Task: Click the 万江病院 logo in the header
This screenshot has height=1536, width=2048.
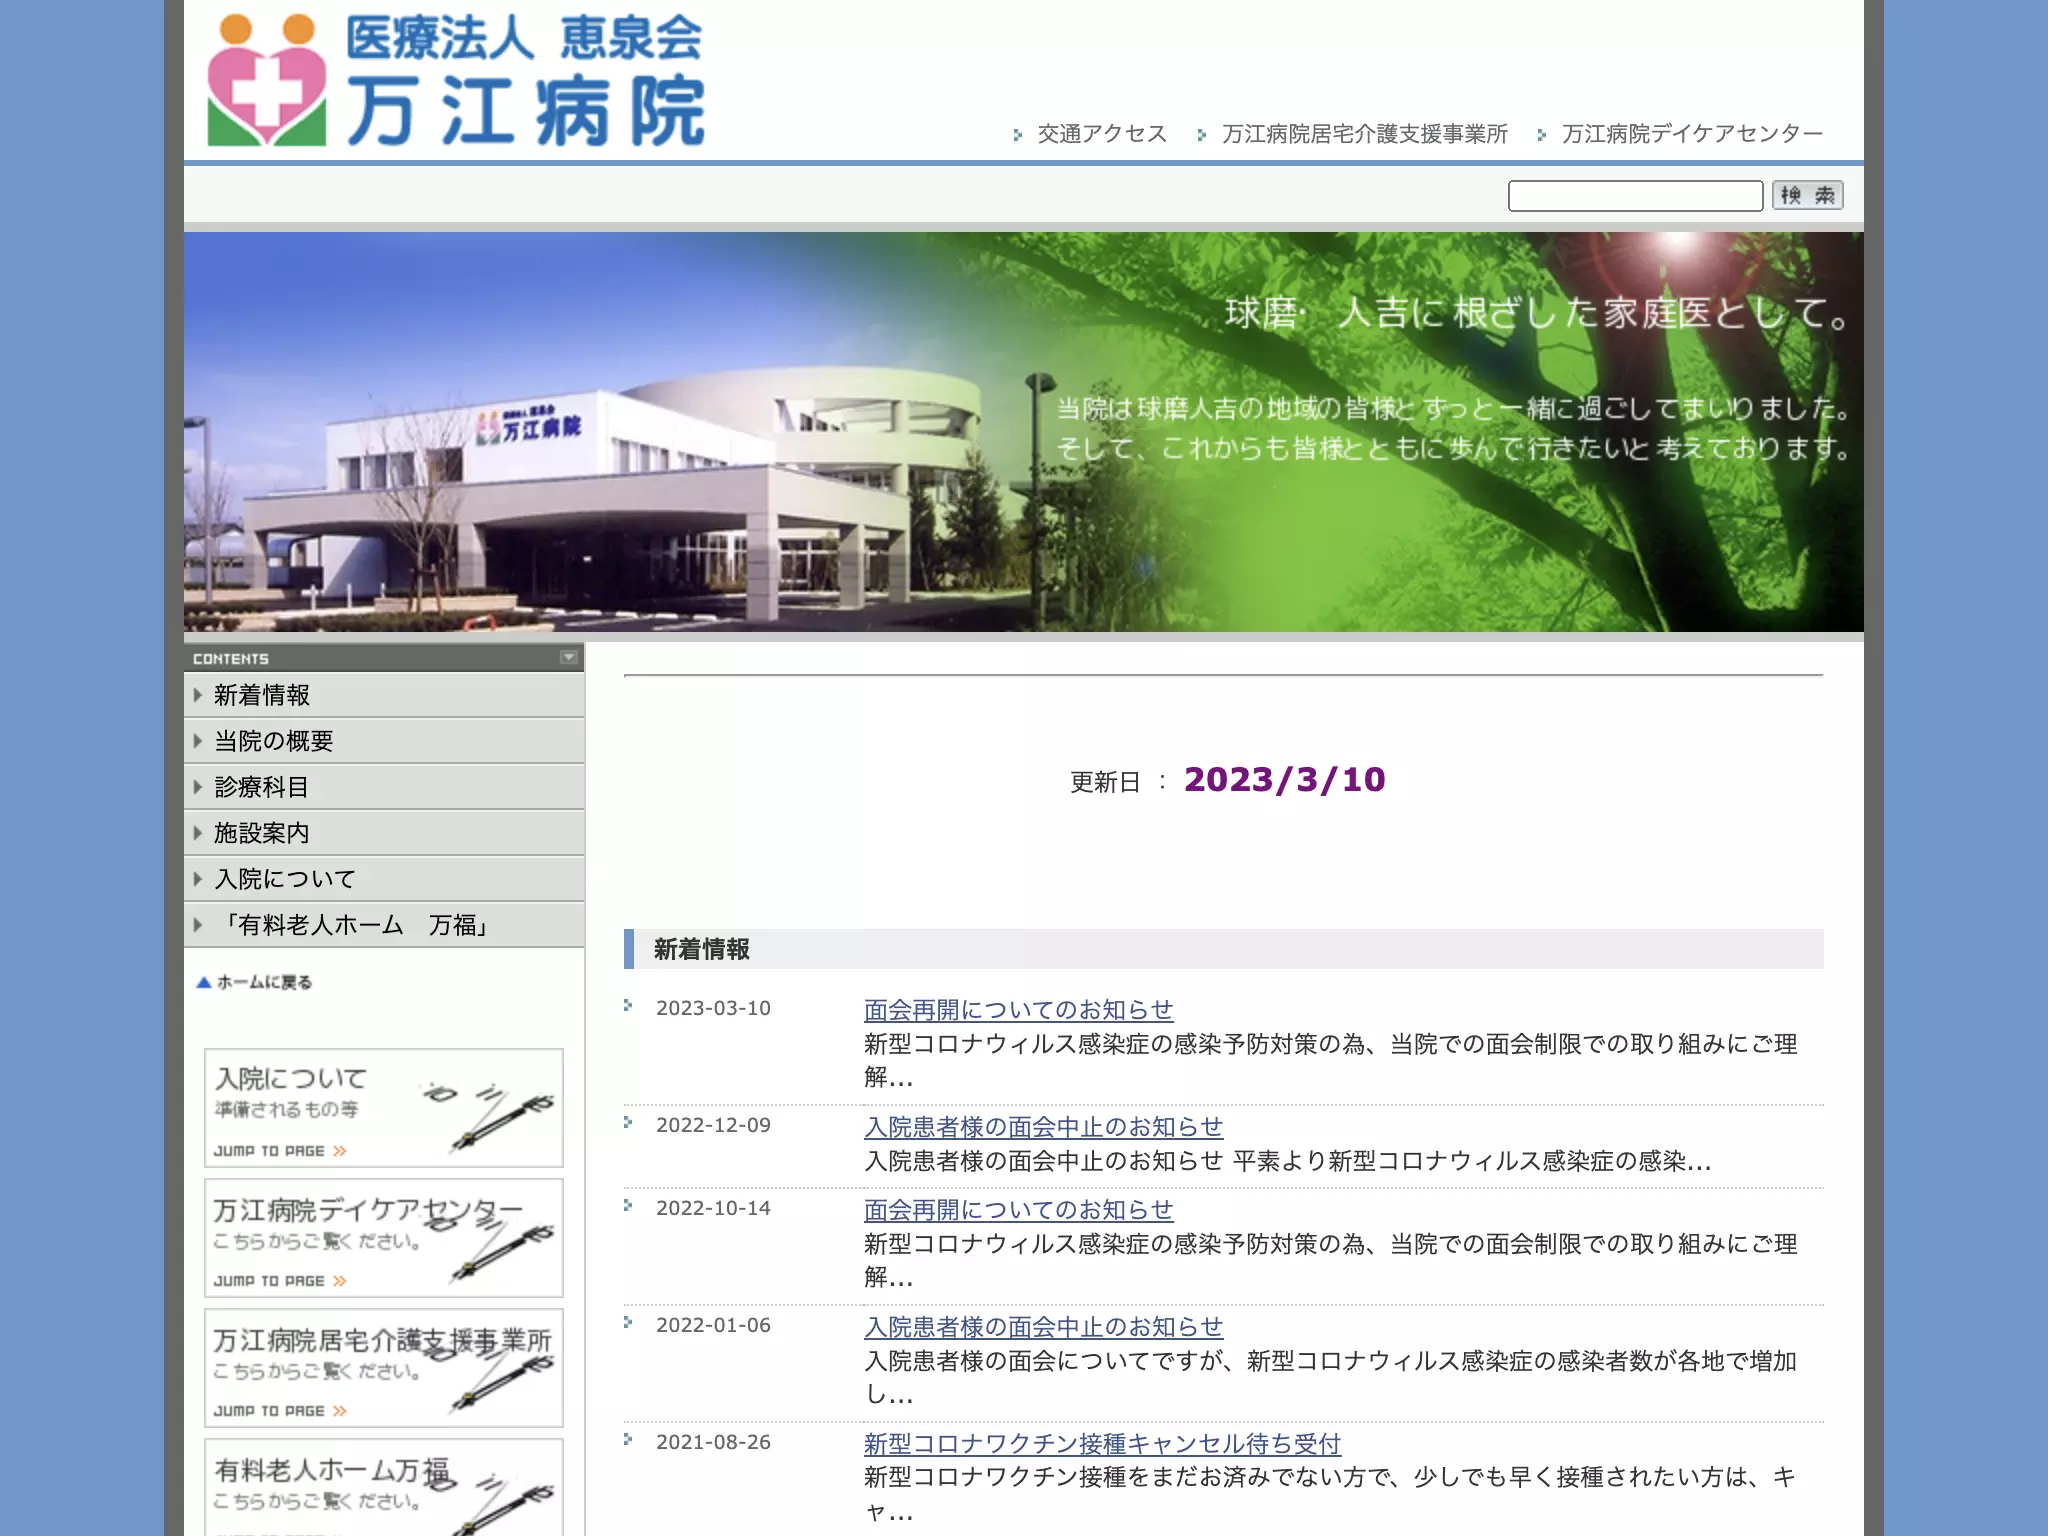Action: pos(456,81)
